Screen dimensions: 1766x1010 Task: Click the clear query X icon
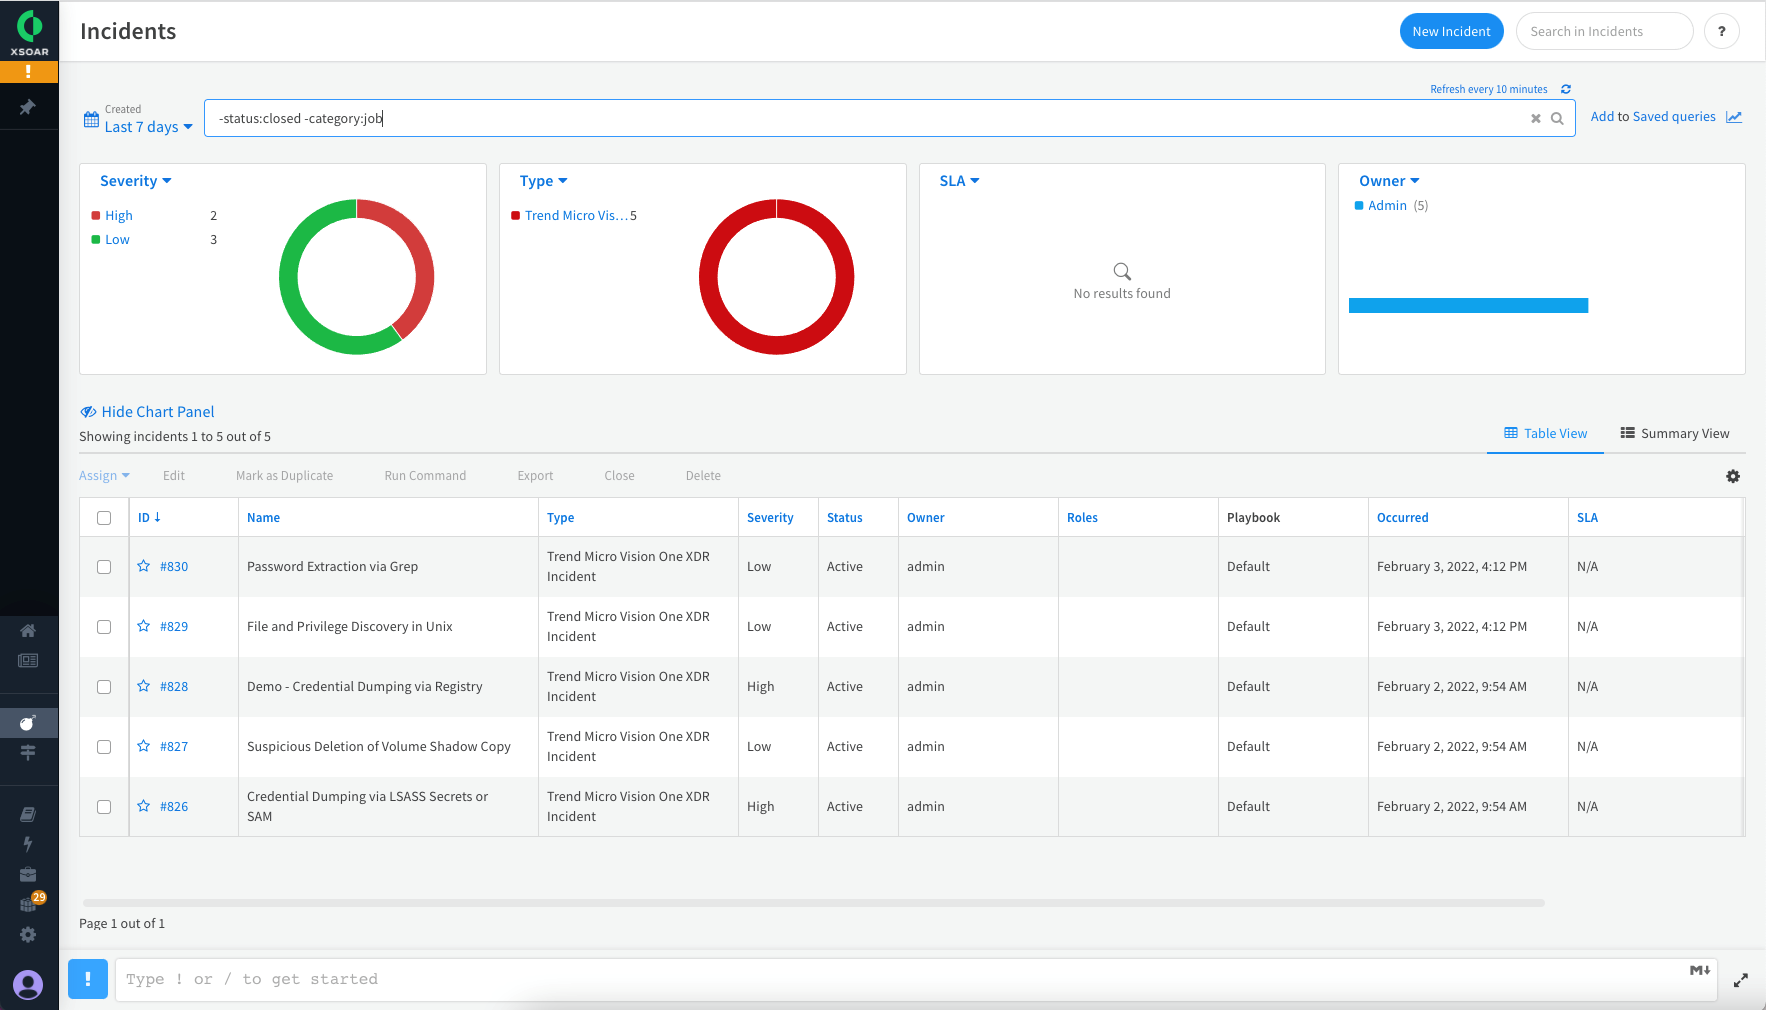[1536, 119]
